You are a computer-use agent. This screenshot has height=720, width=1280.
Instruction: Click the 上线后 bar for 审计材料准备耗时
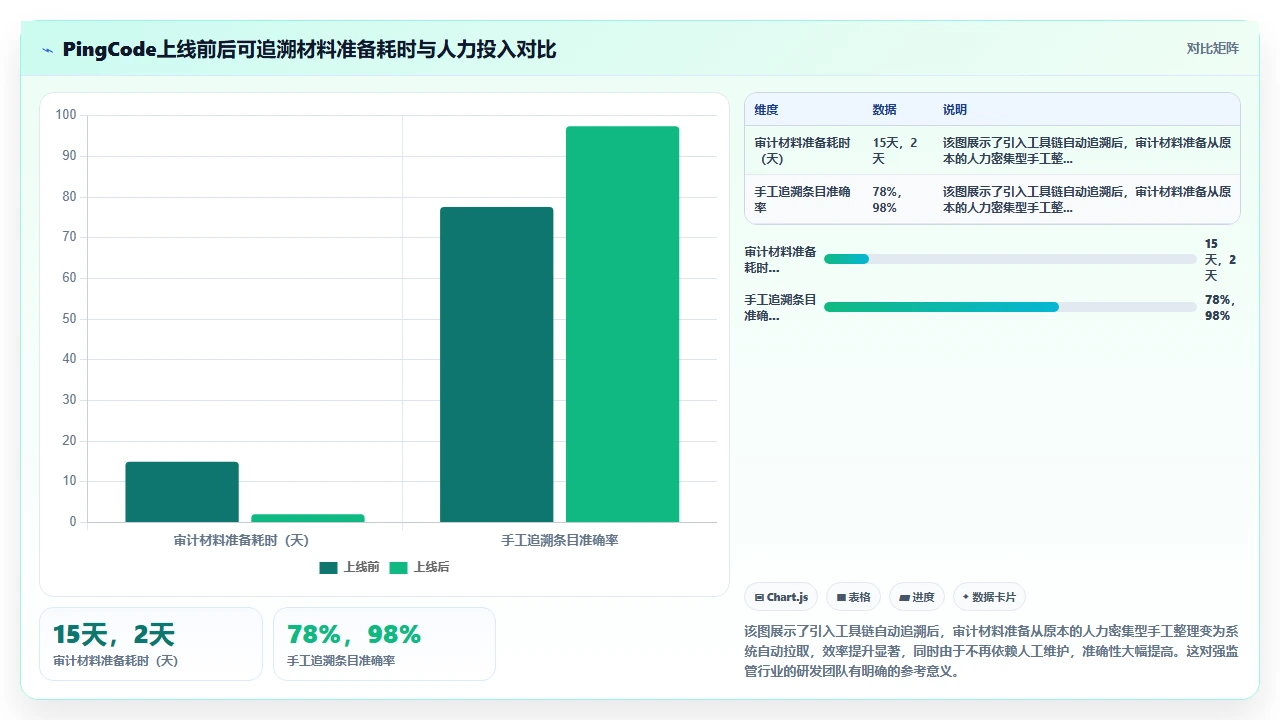[308, 518]
